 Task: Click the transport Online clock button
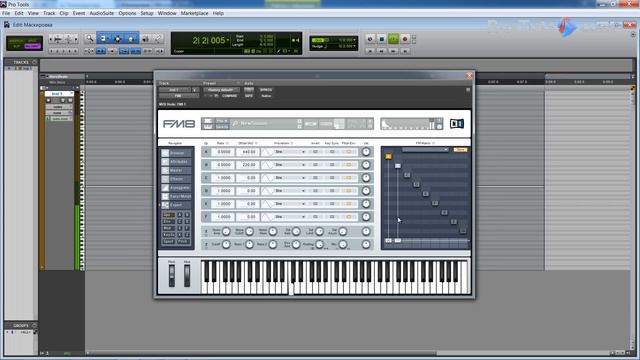click(370, 39)
